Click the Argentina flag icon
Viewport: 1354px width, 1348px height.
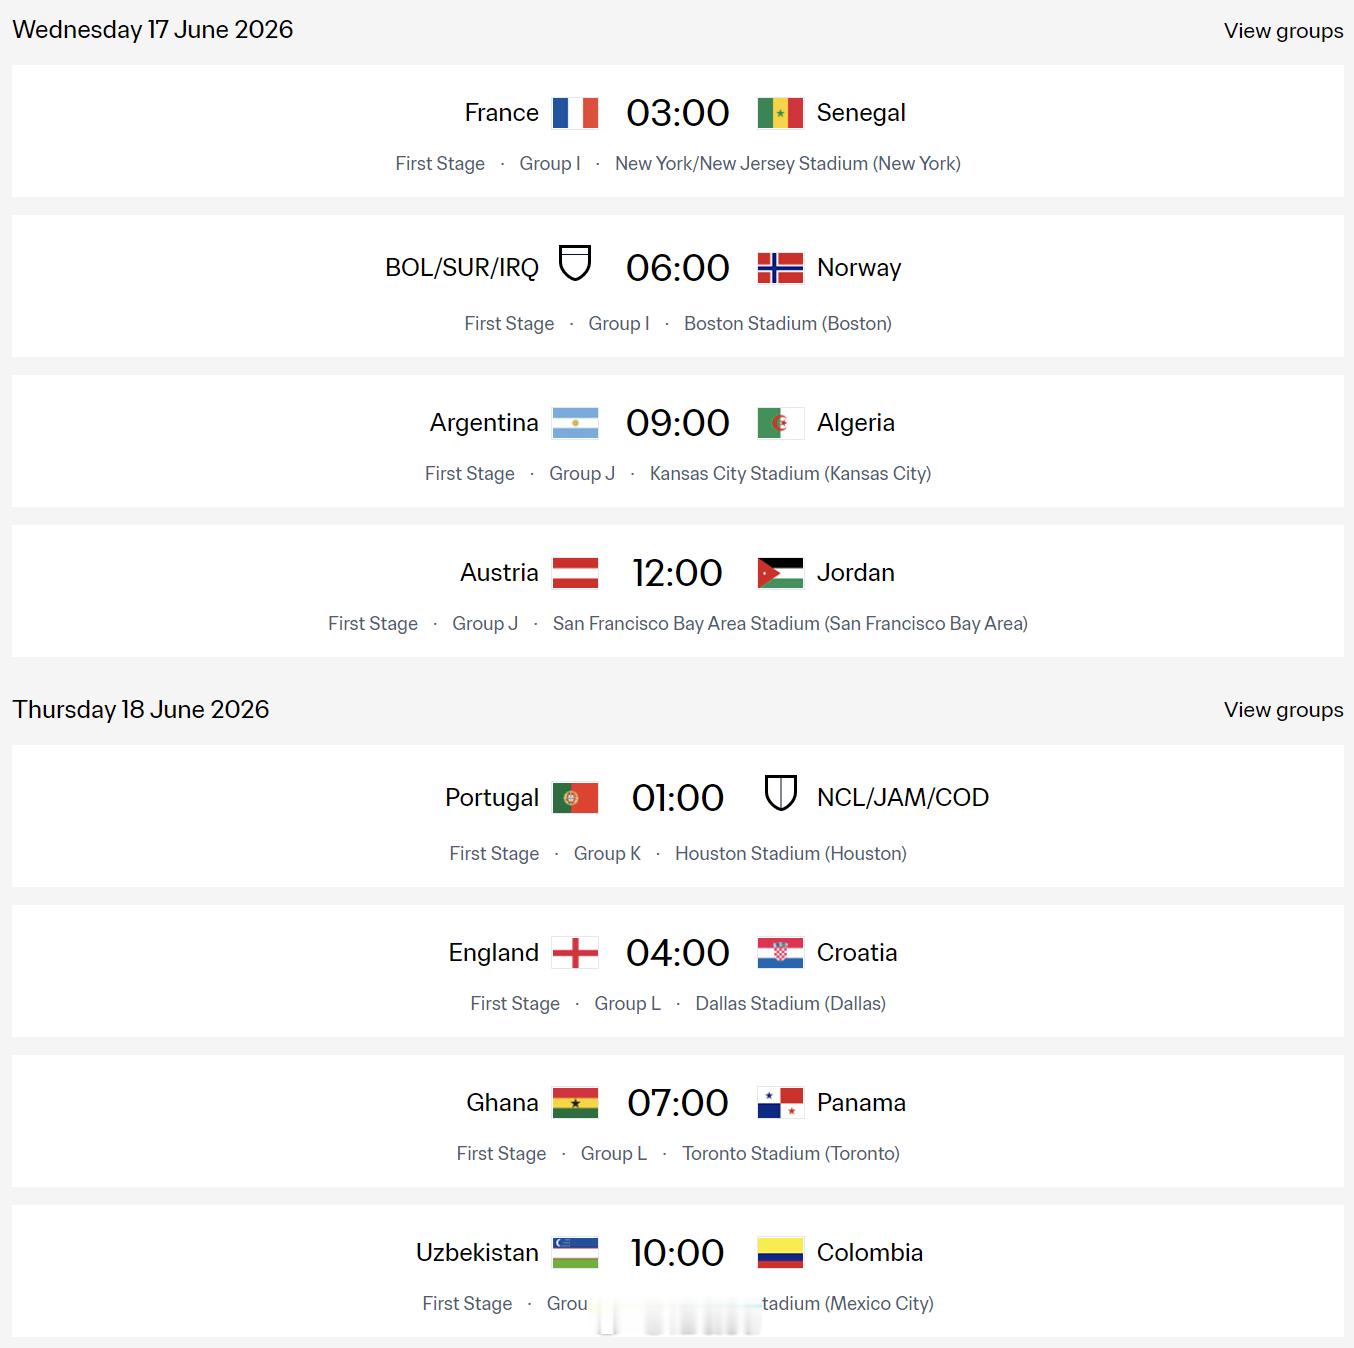coord(575,423)
